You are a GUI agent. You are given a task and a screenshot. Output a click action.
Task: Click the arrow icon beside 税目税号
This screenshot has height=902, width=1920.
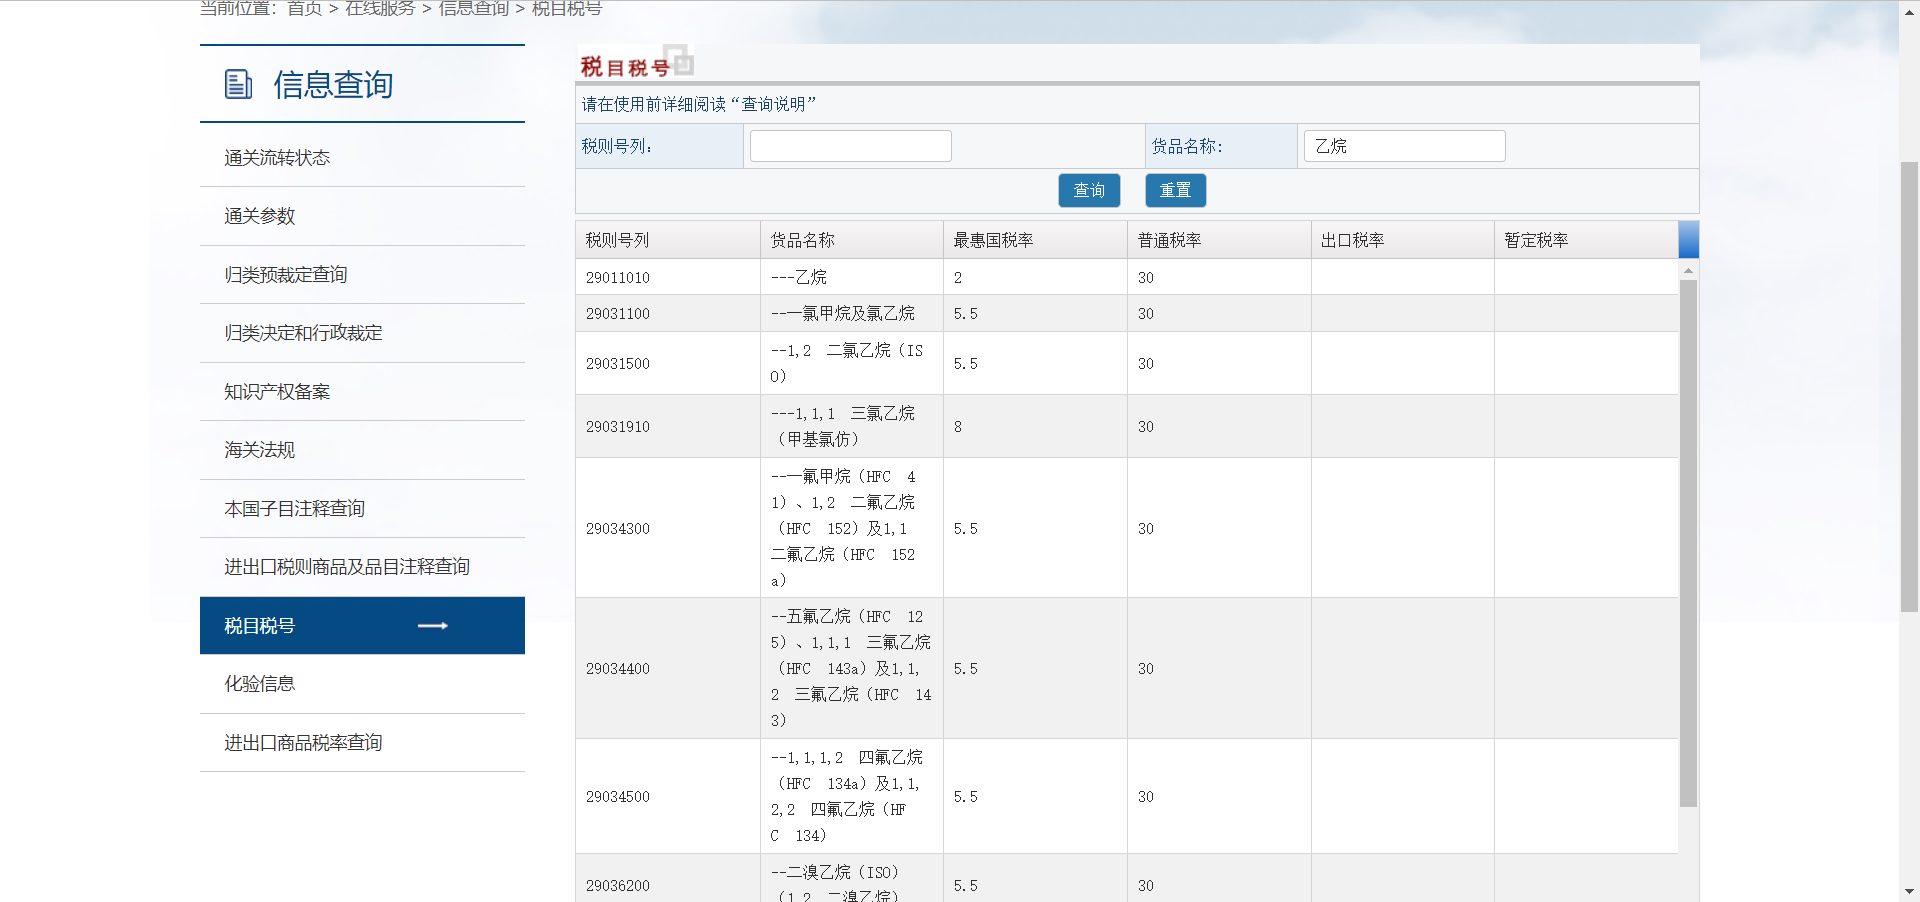coord(432,626)
